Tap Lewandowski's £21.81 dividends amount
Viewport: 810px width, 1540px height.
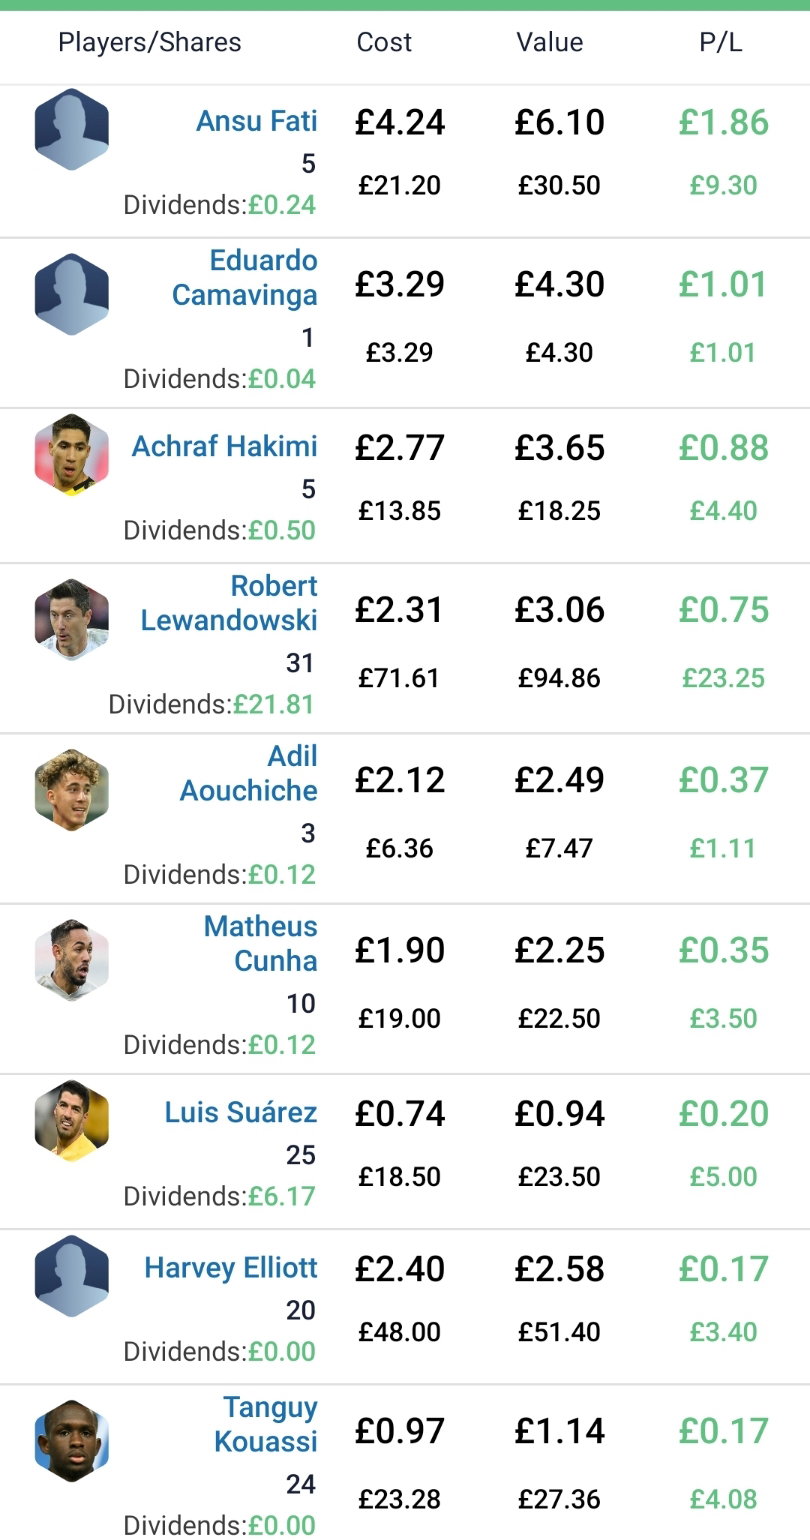tap(274, 704)
